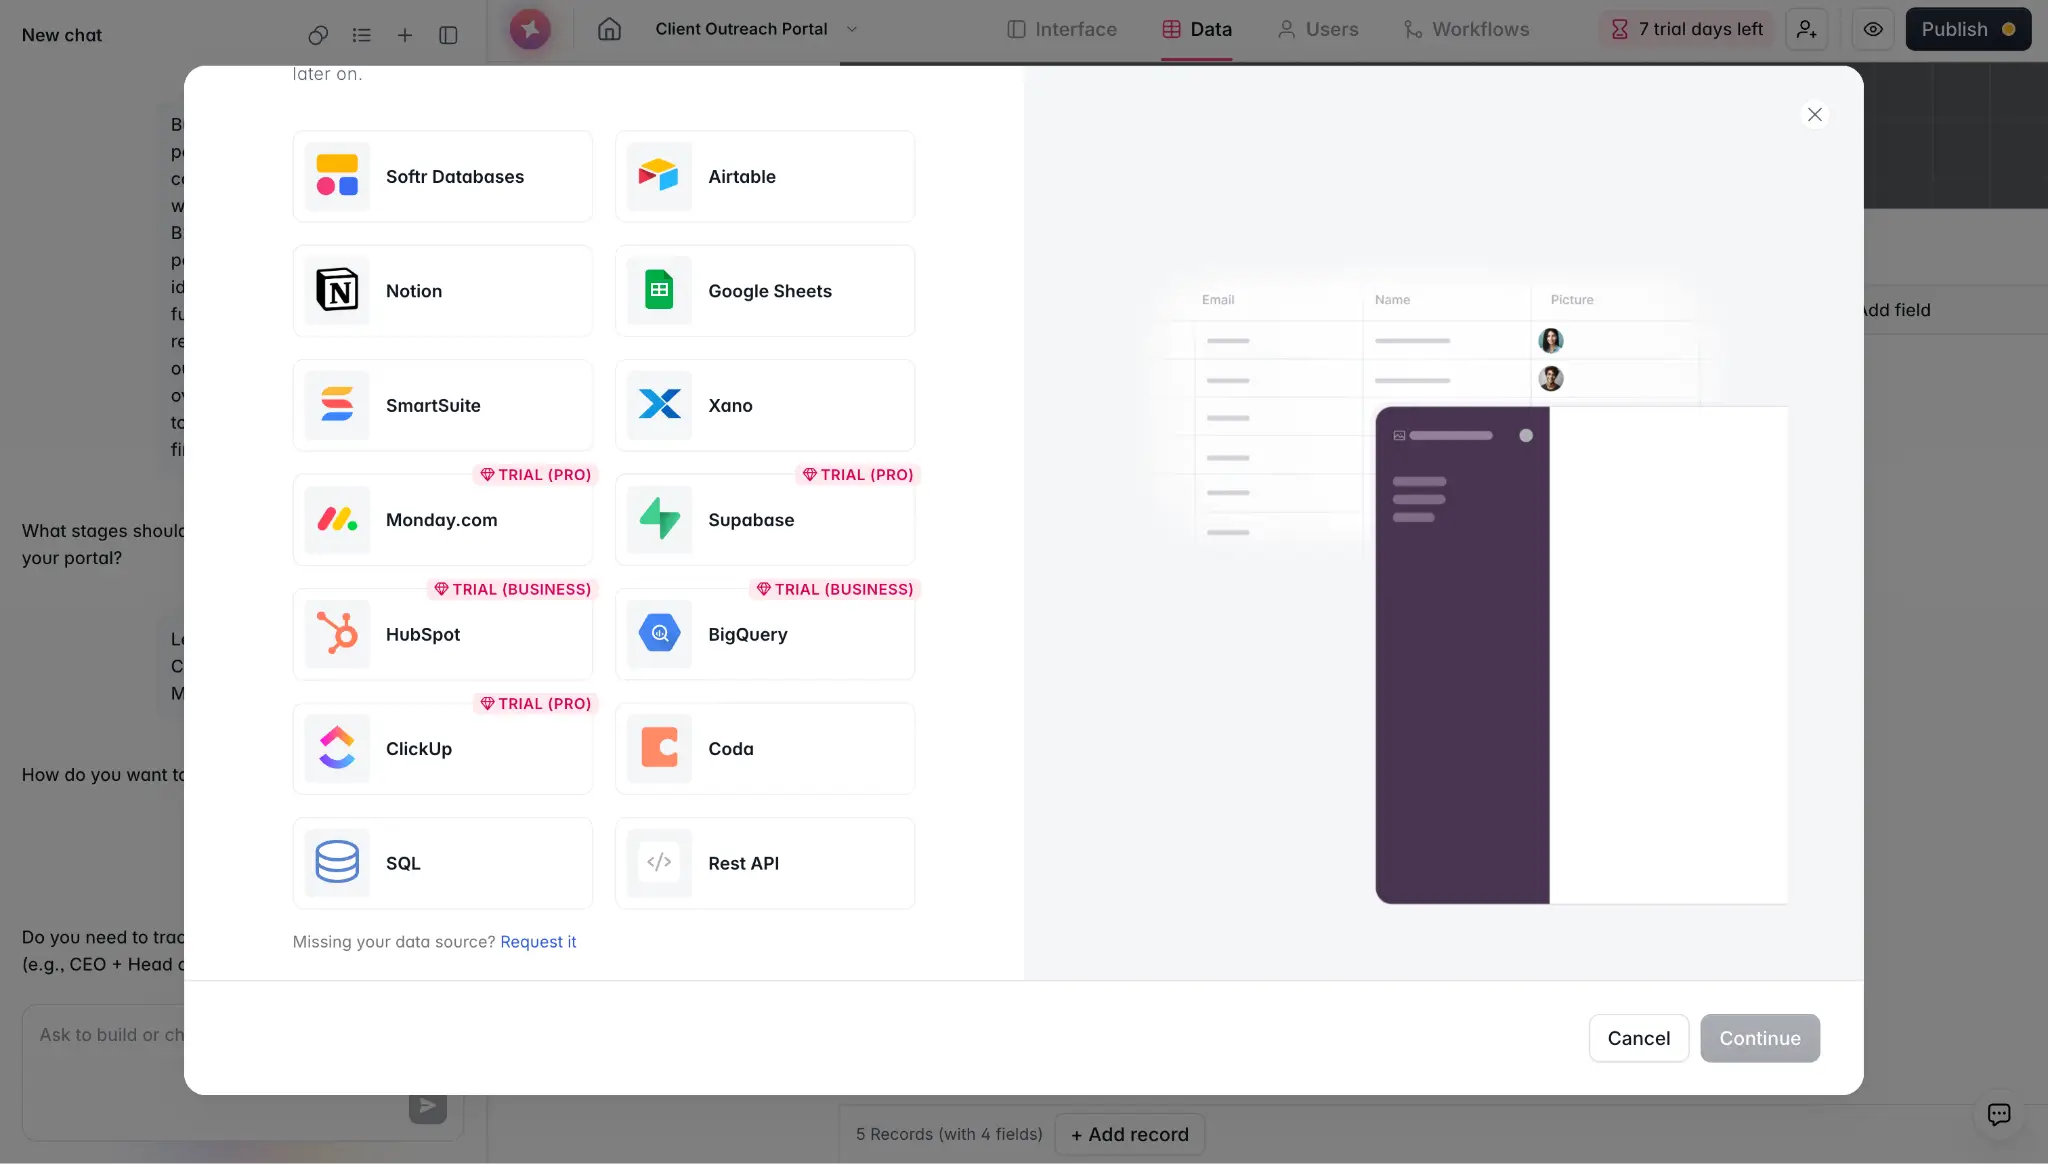Click the Request it link
This screenshot has height=1164, width=2048.
pyautogui.click(x=538, y=942)
